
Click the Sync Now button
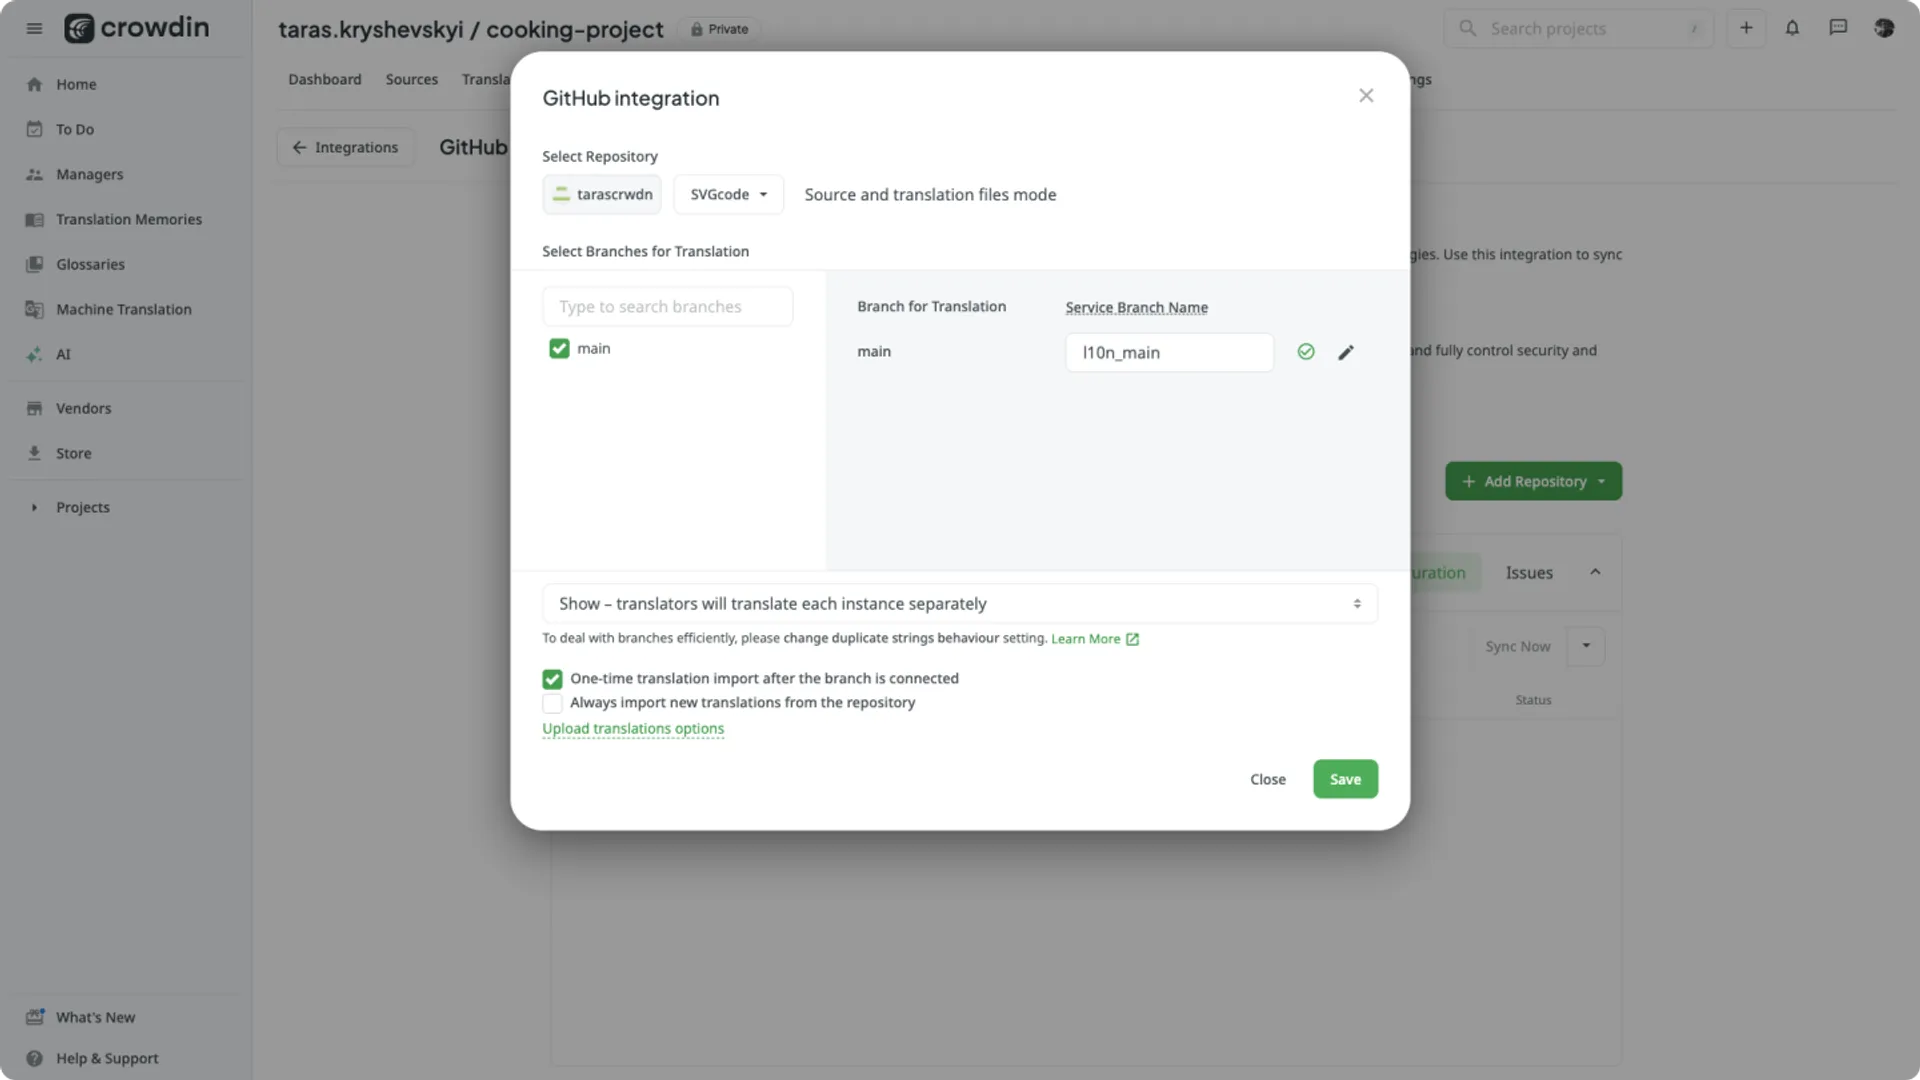pos(1517,646)
